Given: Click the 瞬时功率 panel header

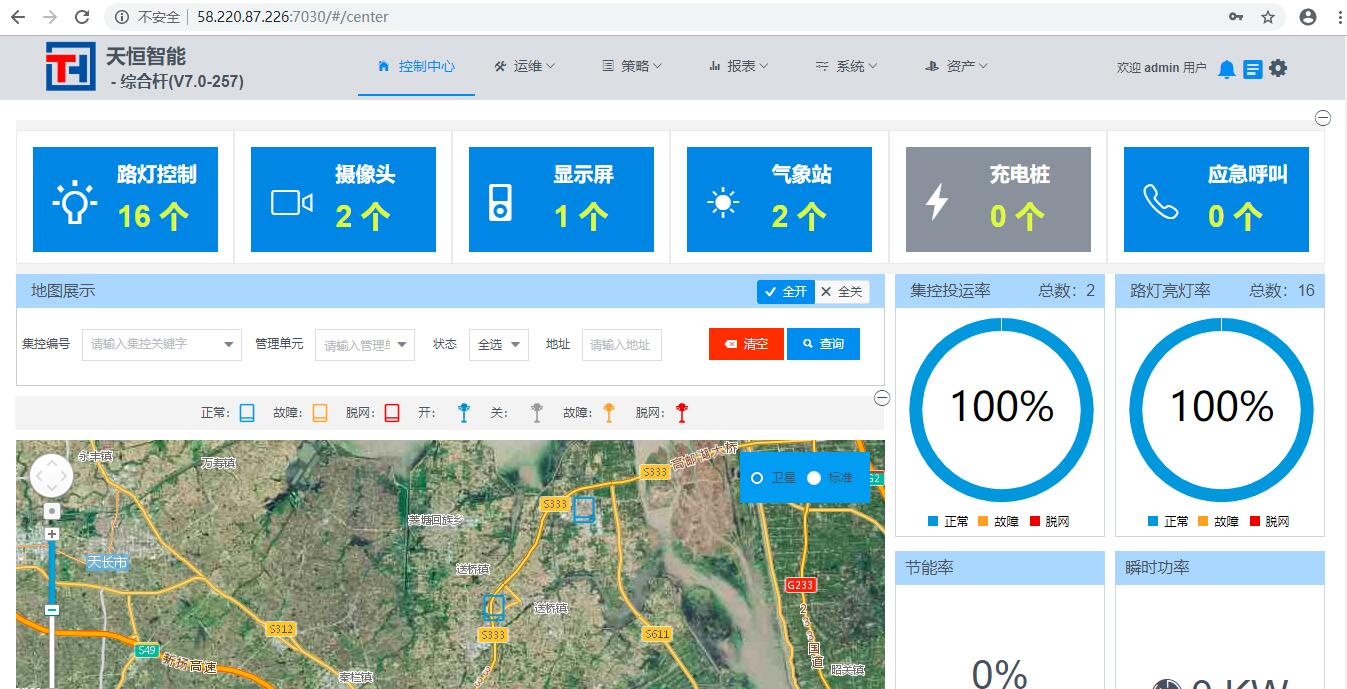Looking at the screenshot, I should (x=1220, y=568).
